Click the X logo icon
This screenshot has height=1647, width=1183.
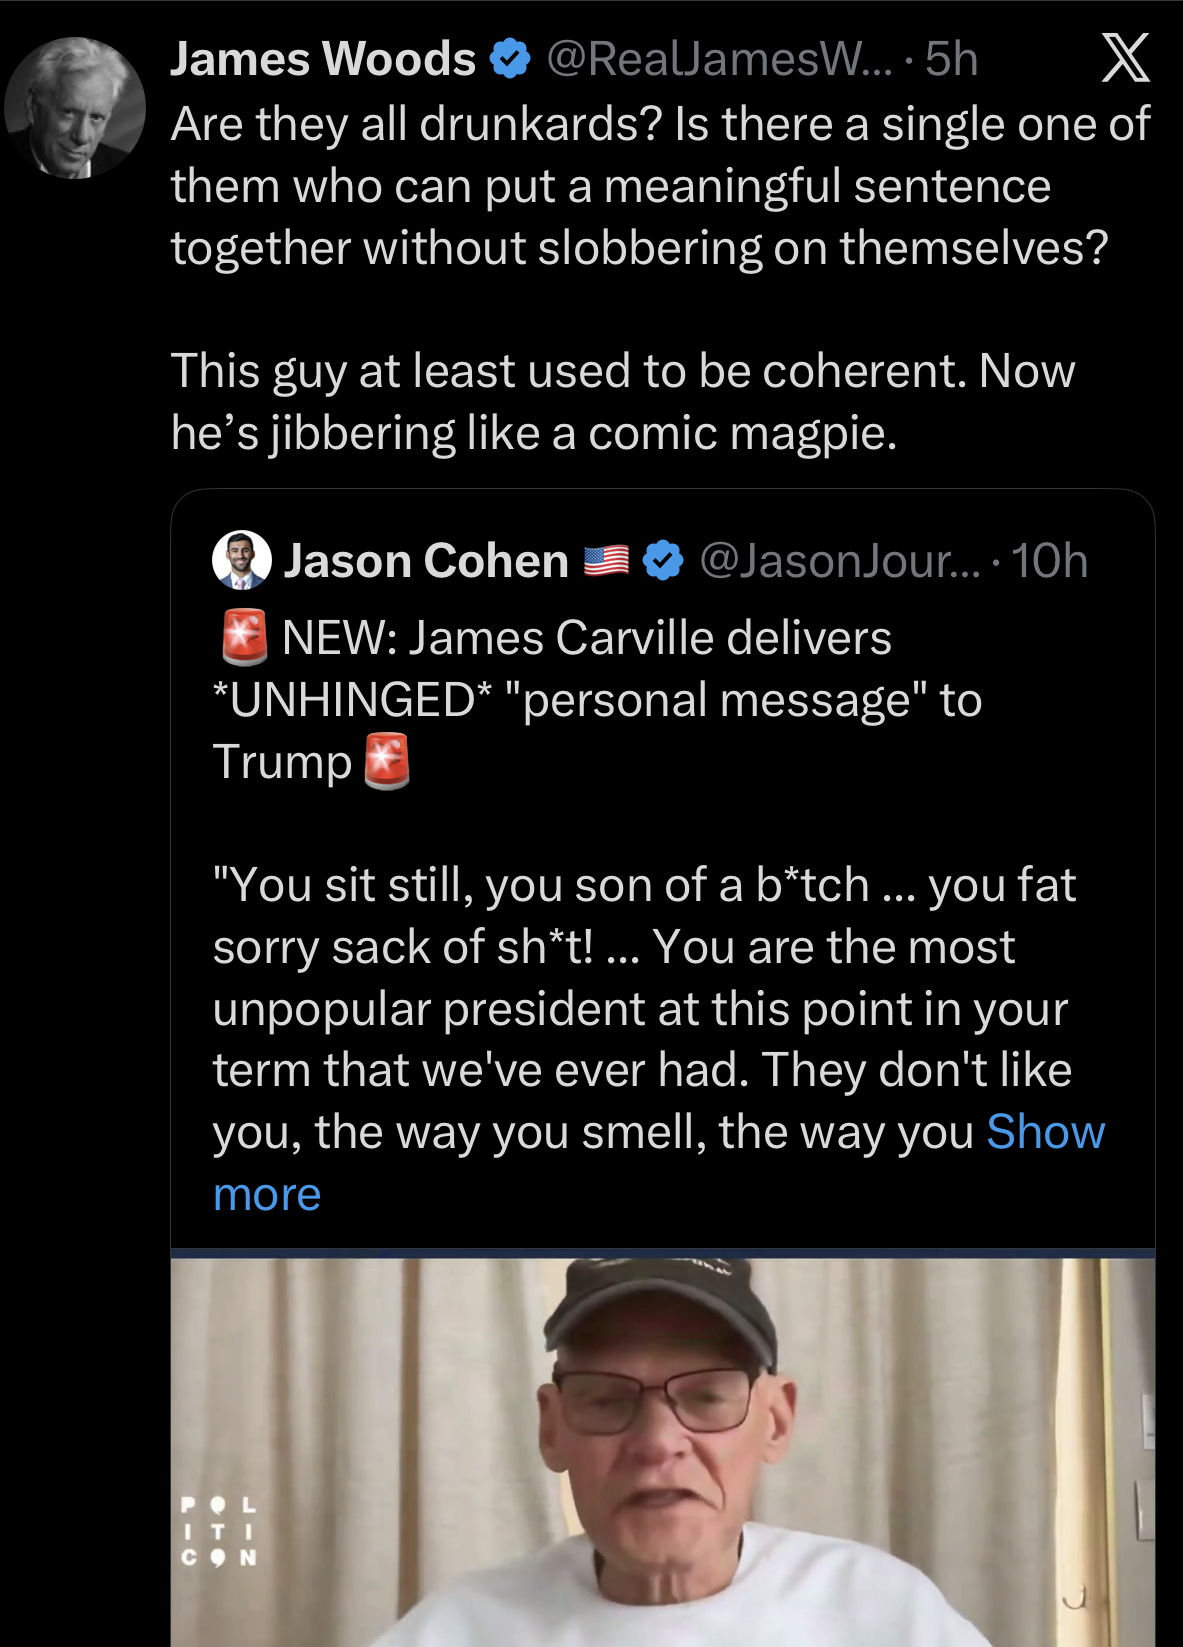coord(1125,59)
